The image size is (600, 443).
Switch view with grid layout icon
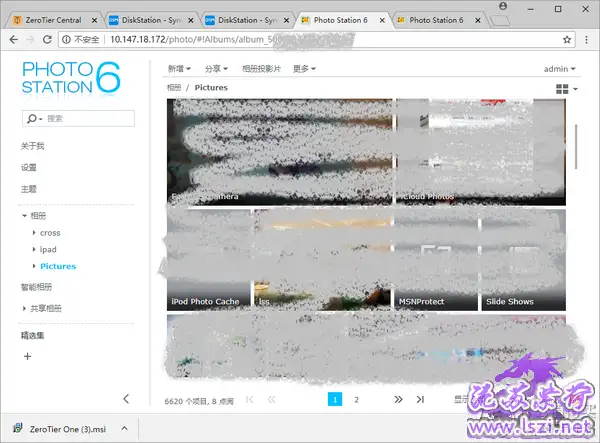point(562,89)
